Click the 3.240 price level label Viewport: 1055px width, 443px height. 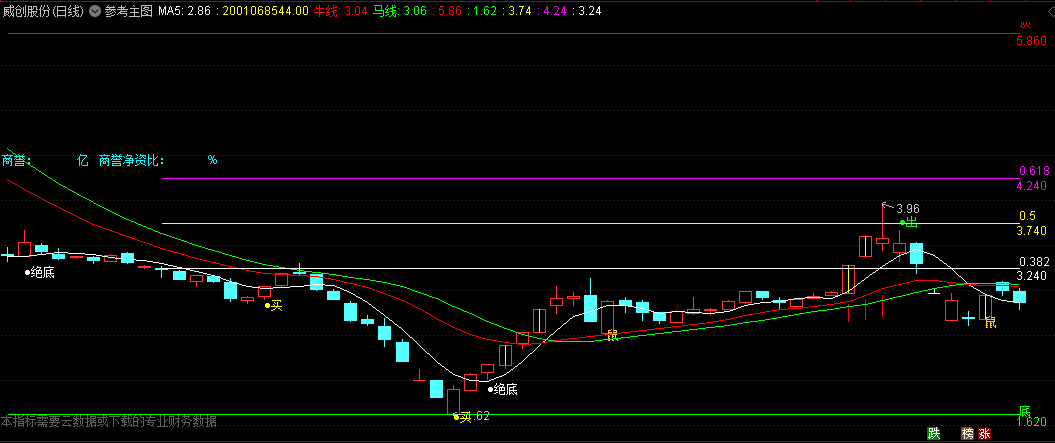pyautogui.click(x=1031, y=276)
